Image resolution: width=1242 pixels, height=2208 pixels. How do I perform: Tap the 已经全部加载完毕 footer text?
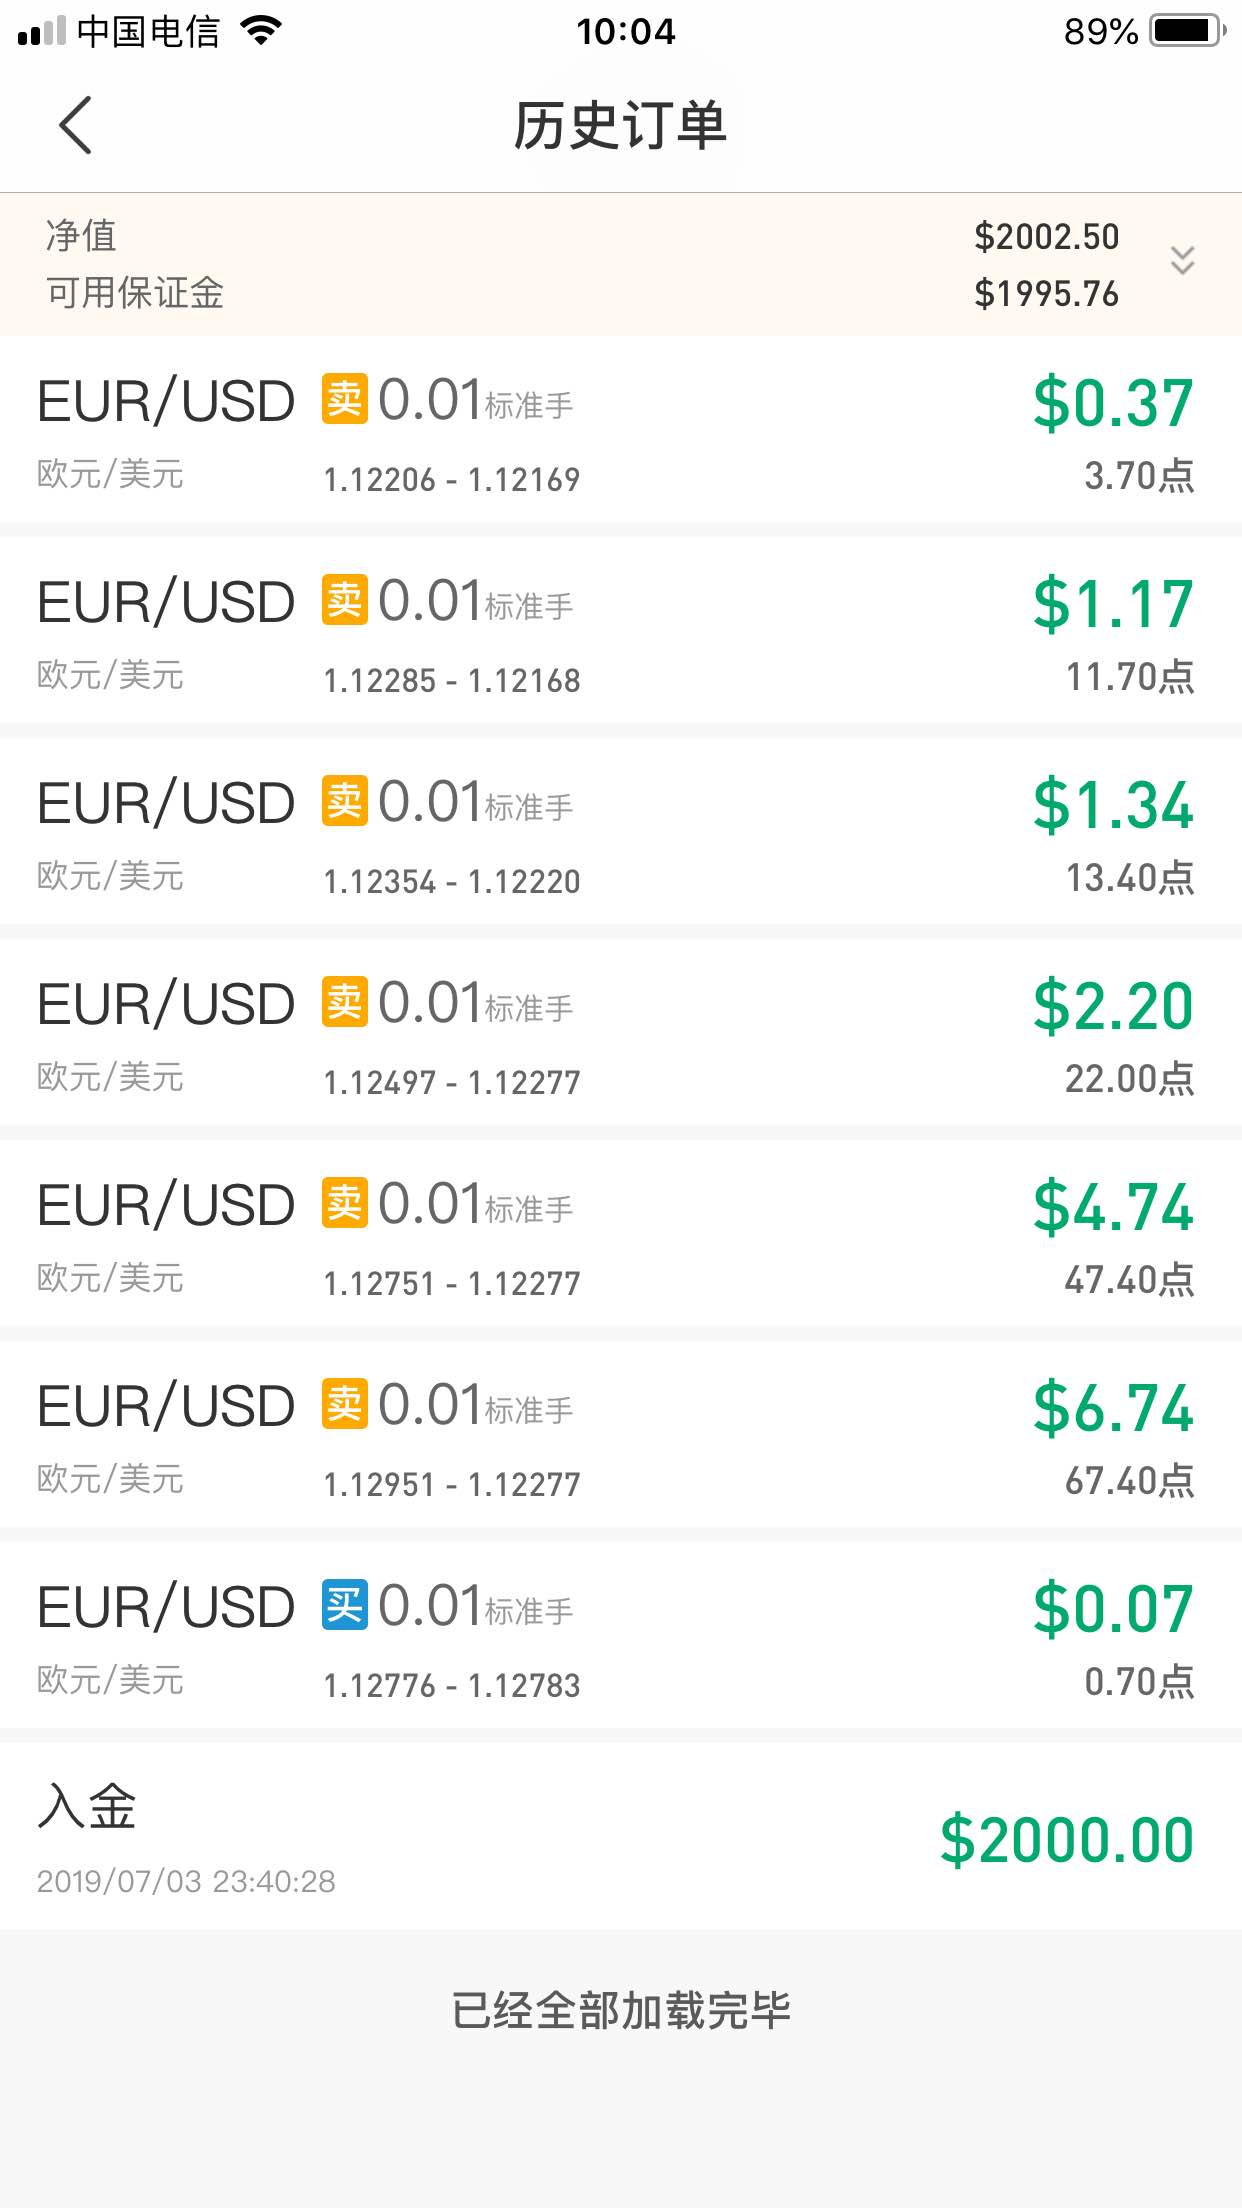coord(621,2010)
